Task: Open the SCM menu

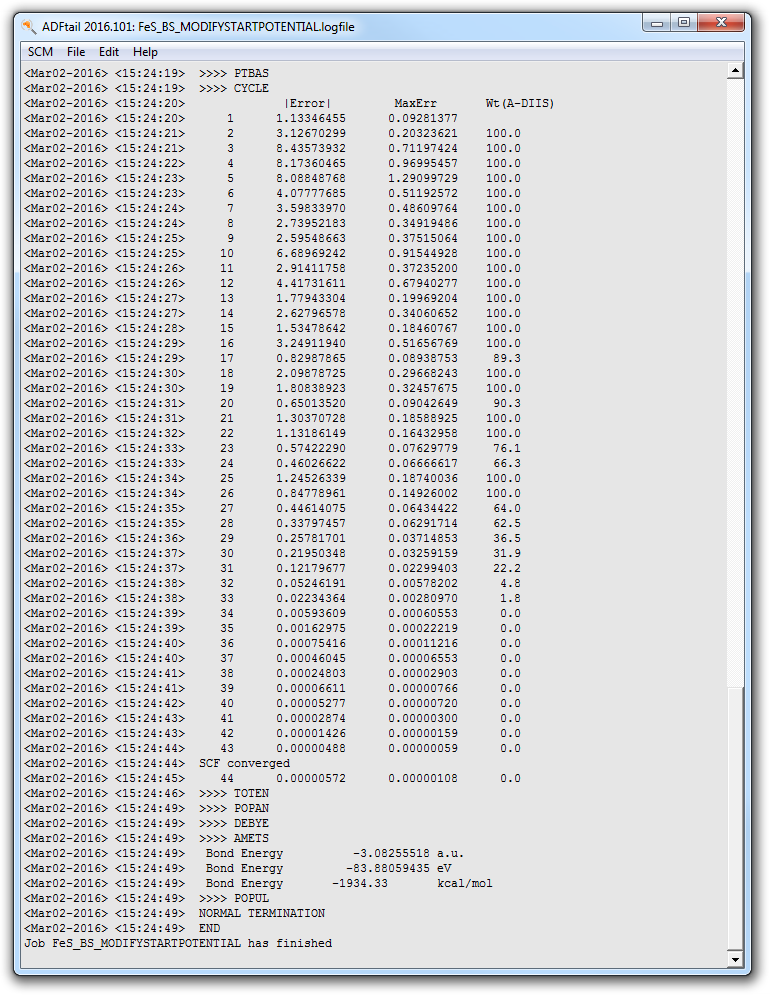Action: click(40, 52)
